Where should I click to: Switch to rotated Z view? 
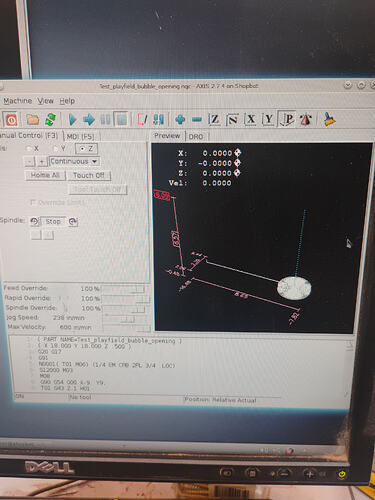[232, 119]
